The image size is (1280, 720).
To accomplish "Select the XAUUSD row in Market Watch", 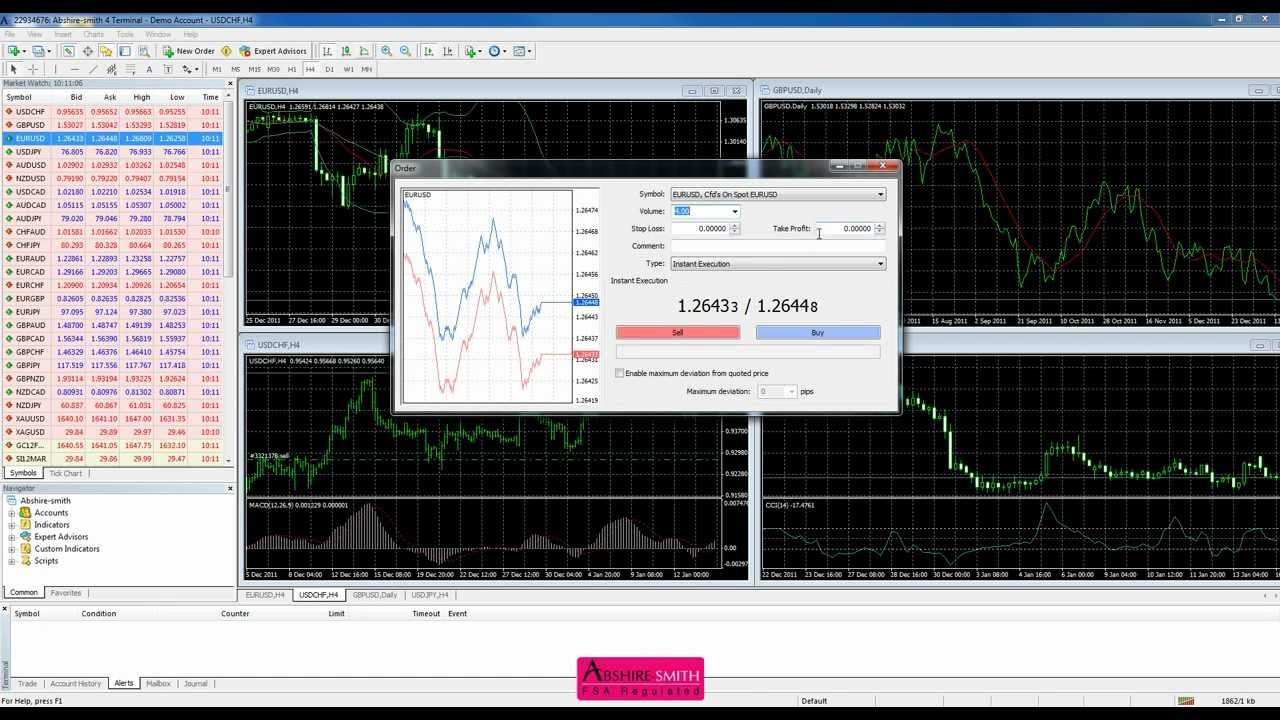I will tap(112, 419).
